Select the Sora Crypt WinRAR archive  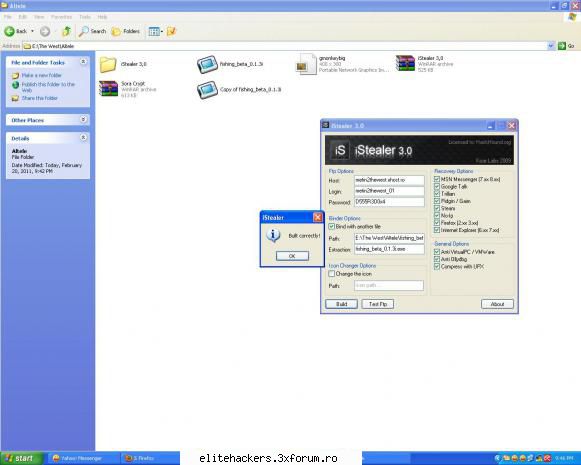[108, 89]
